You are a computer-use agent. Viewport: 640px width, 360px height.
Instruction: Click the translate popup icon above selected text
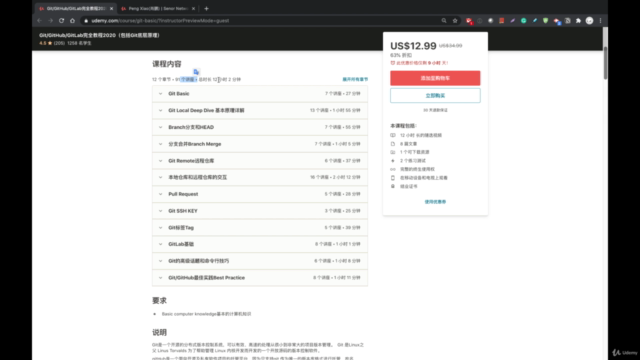pos(196,72)
